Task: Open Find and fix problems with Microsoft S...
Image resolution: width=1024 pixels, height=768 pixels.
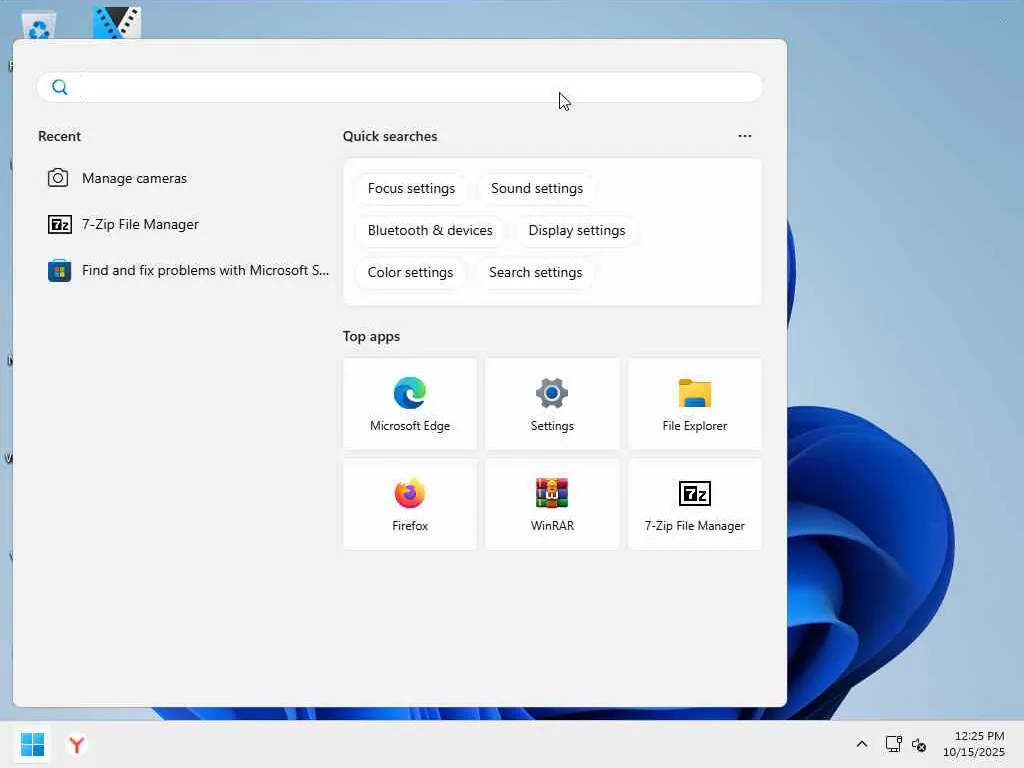Action: pos(185,270)
